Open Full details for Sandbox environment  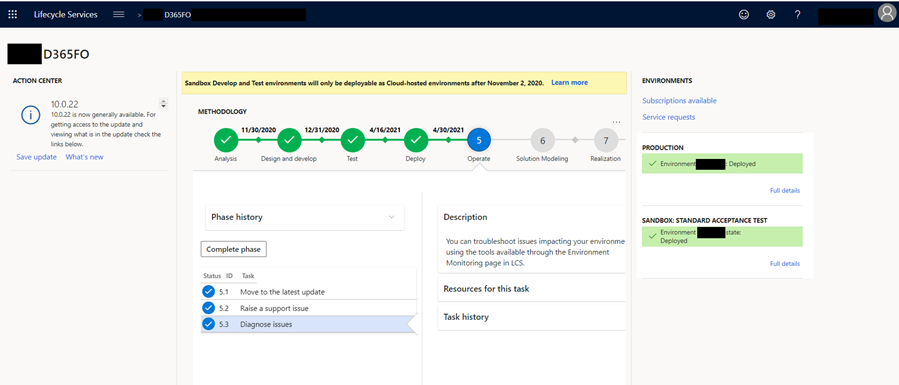click(x=785, y=264)
